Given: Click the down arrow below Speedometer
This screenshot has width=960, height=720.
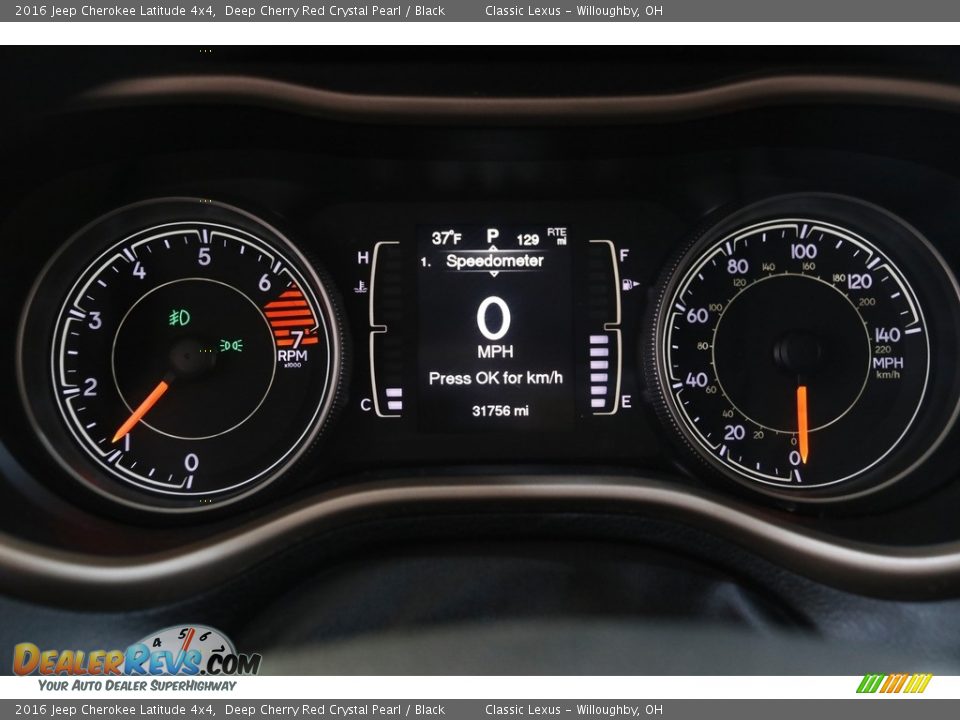Looking at the screenshot, I should [493, 274].
